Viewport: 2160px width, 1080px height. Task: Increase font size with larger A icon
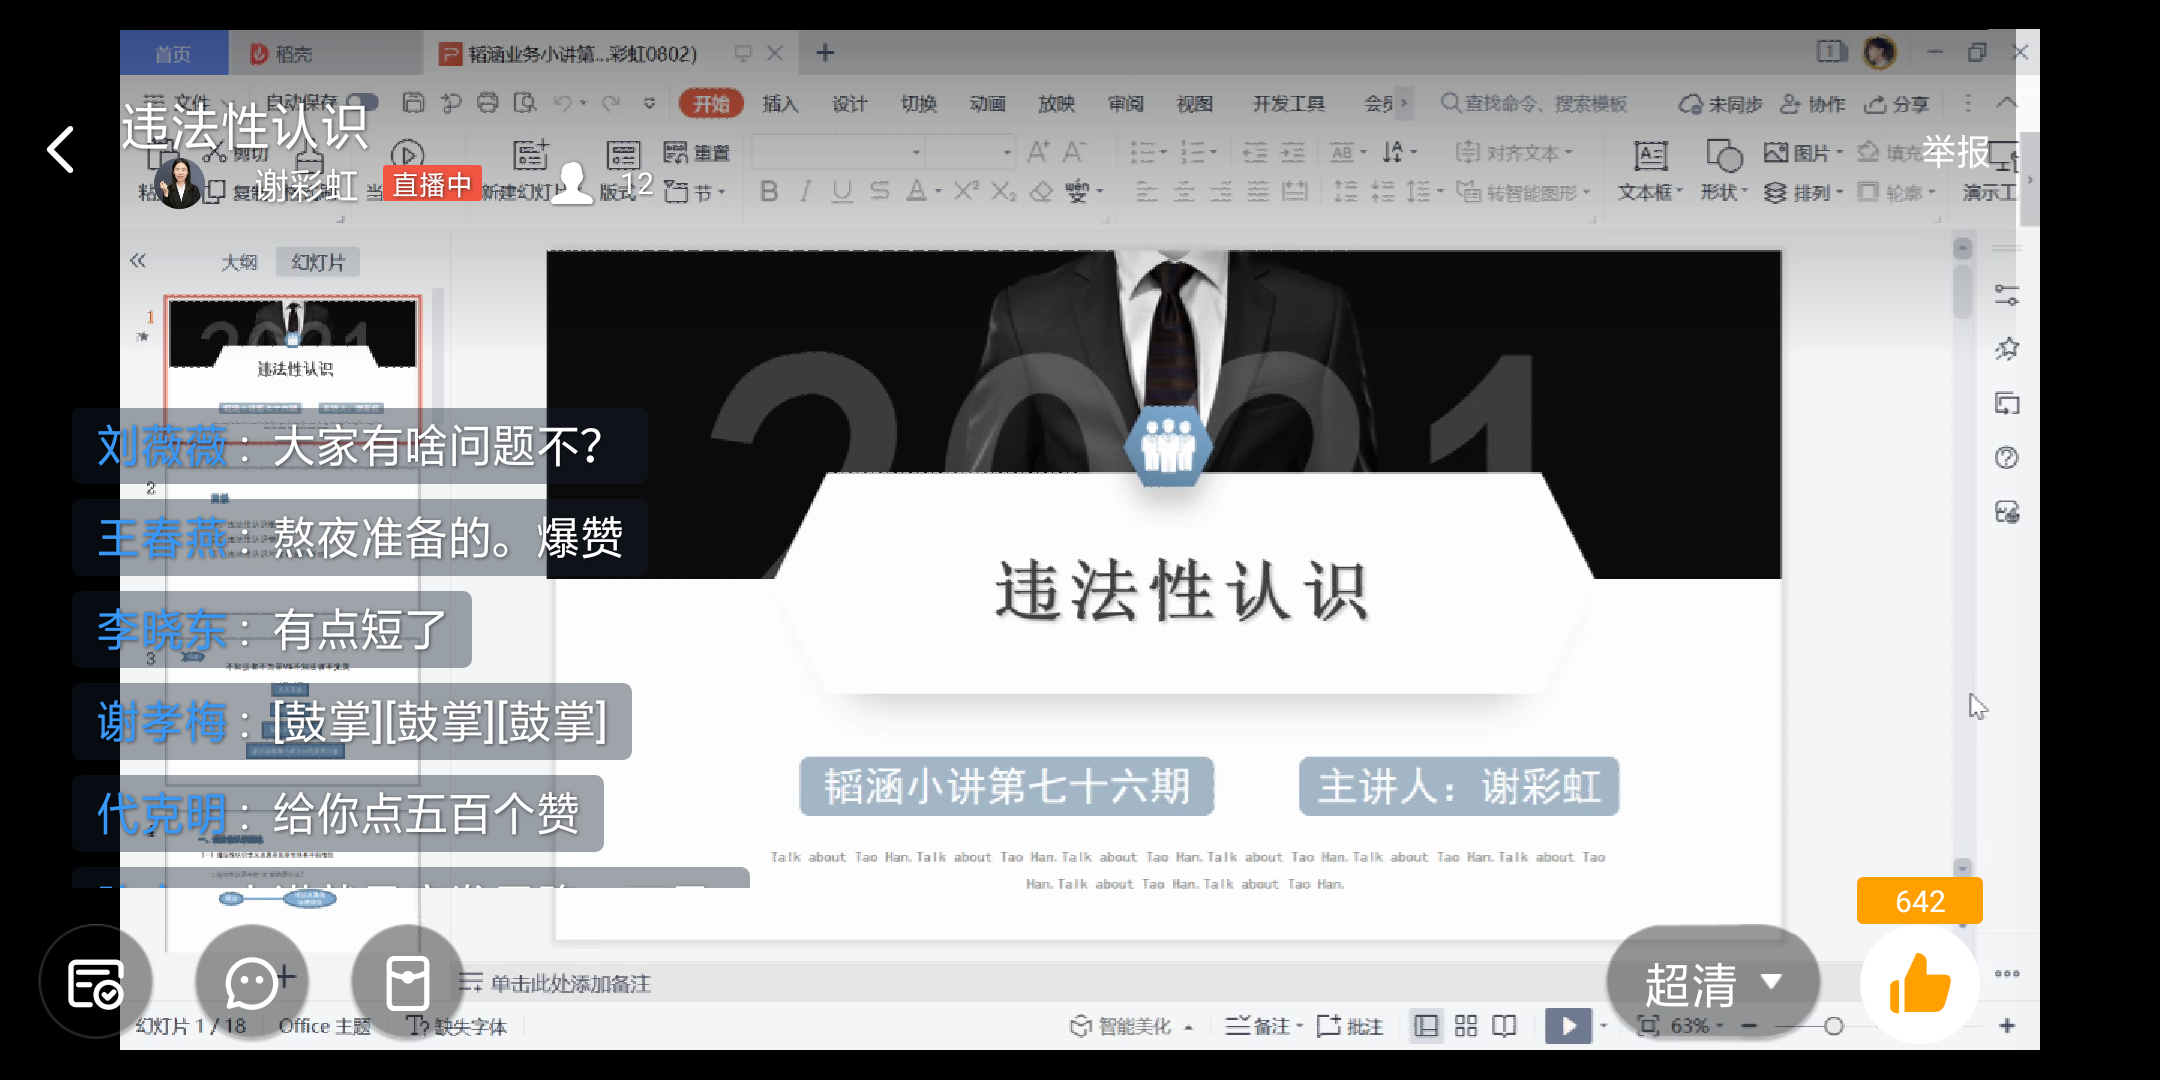point(1038,152)
